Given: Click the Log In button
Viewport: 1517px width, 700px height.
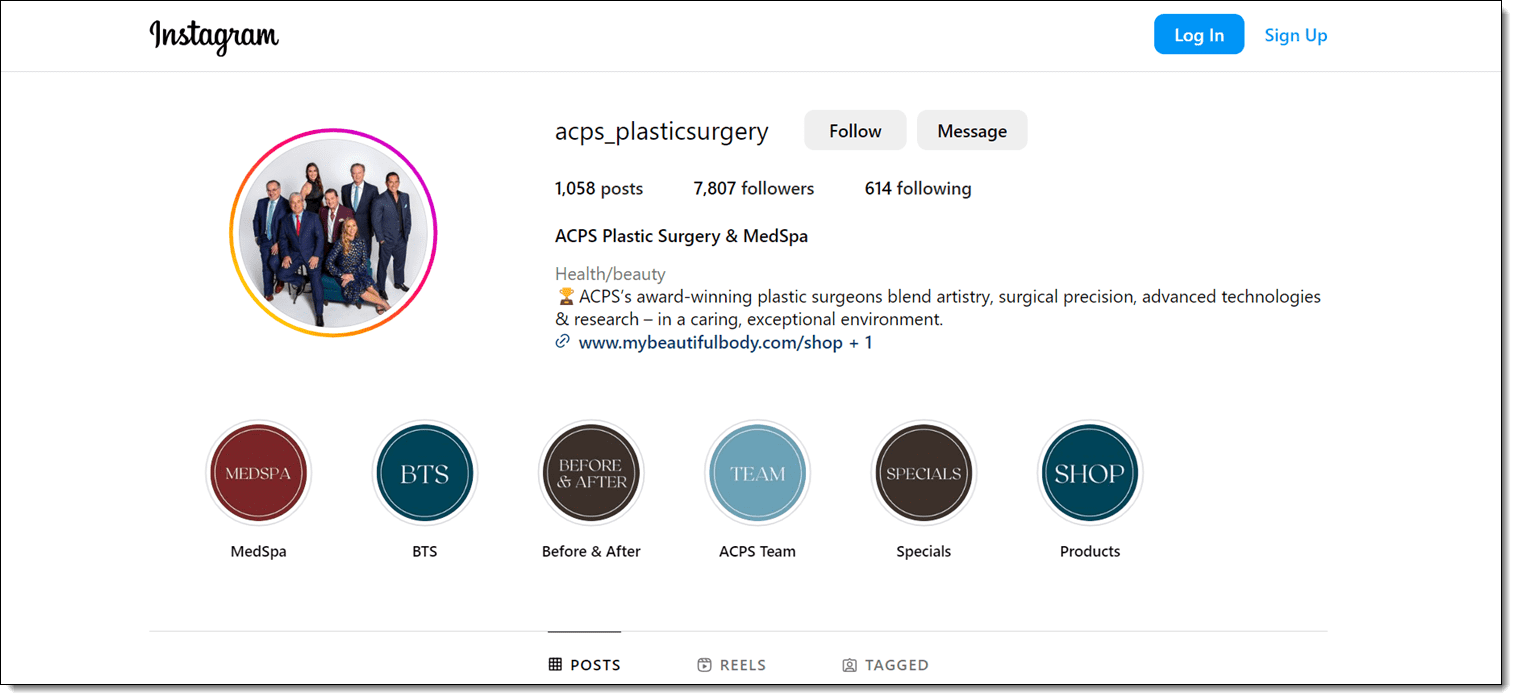Looking at the screenshot, I should pyautogui.click(x=1198, y=33).
